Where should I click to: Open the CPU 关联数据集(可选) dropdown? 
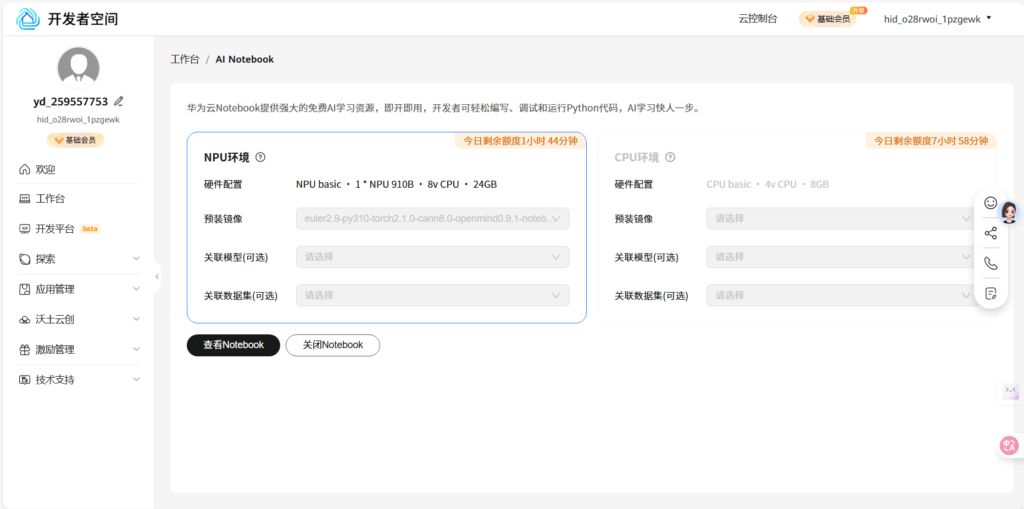click(x=844, y=295)
